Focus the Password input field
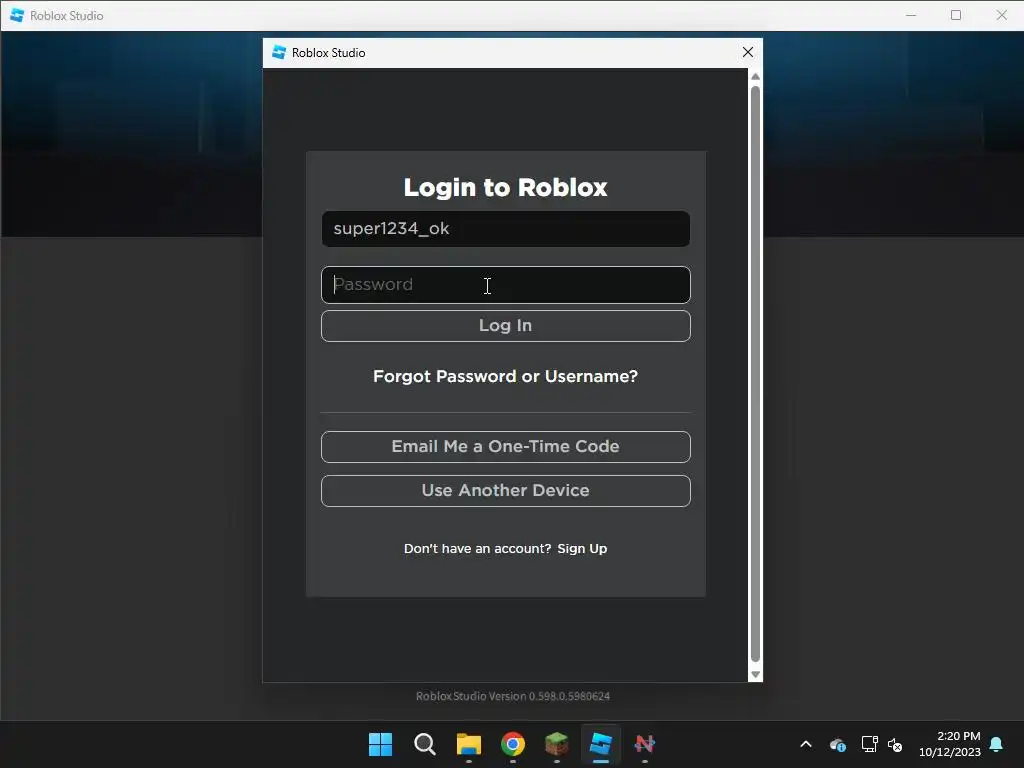This screenshot has width=1024, height=768. [505, 285]
